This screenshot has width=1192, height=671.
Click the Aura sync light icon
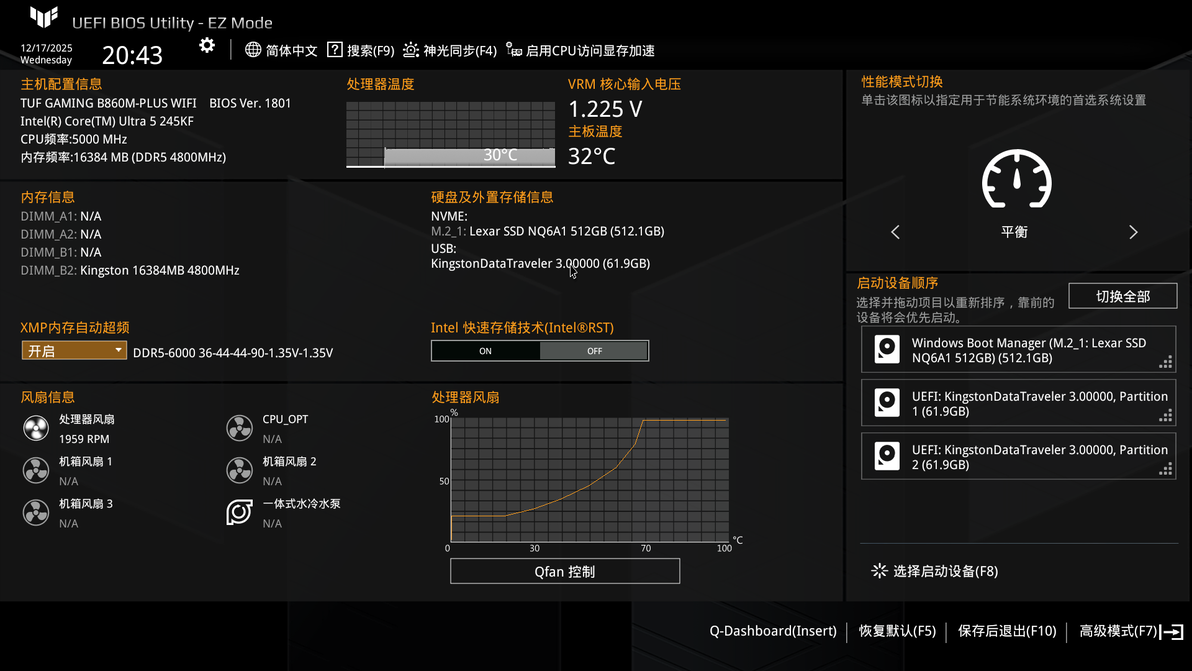coord(411,50)
